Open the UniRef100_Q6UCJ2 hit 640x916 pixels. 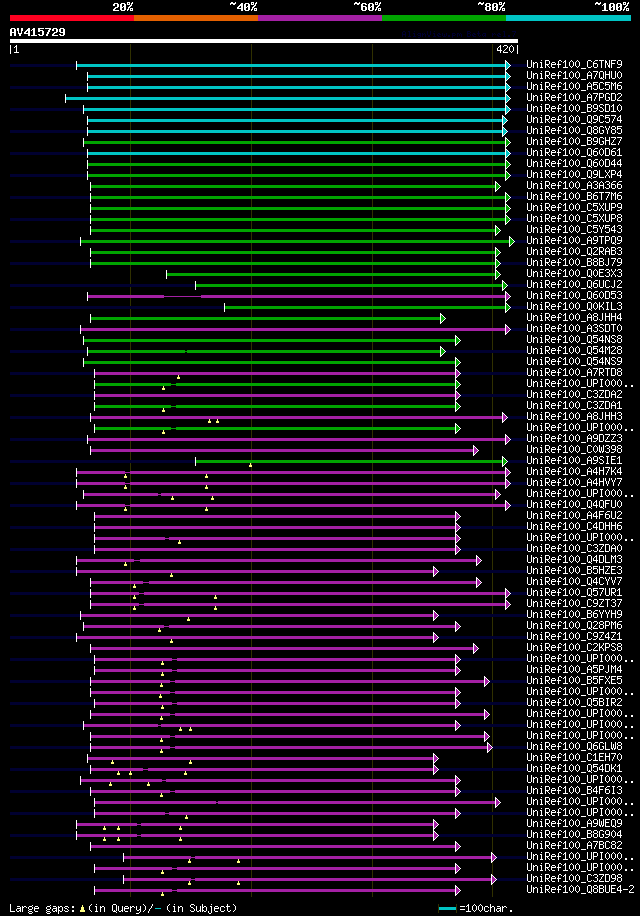click(x=575, y=284)
